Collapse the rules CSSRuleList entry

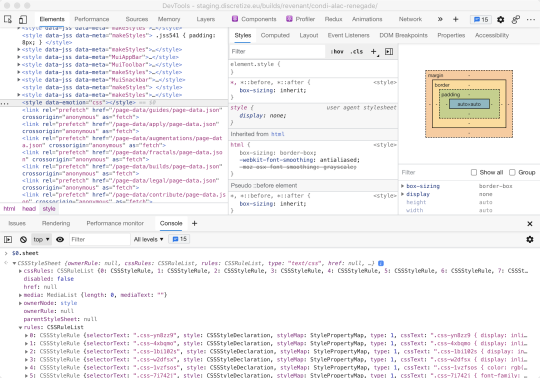pyautogui.click(x=20, y=327)
